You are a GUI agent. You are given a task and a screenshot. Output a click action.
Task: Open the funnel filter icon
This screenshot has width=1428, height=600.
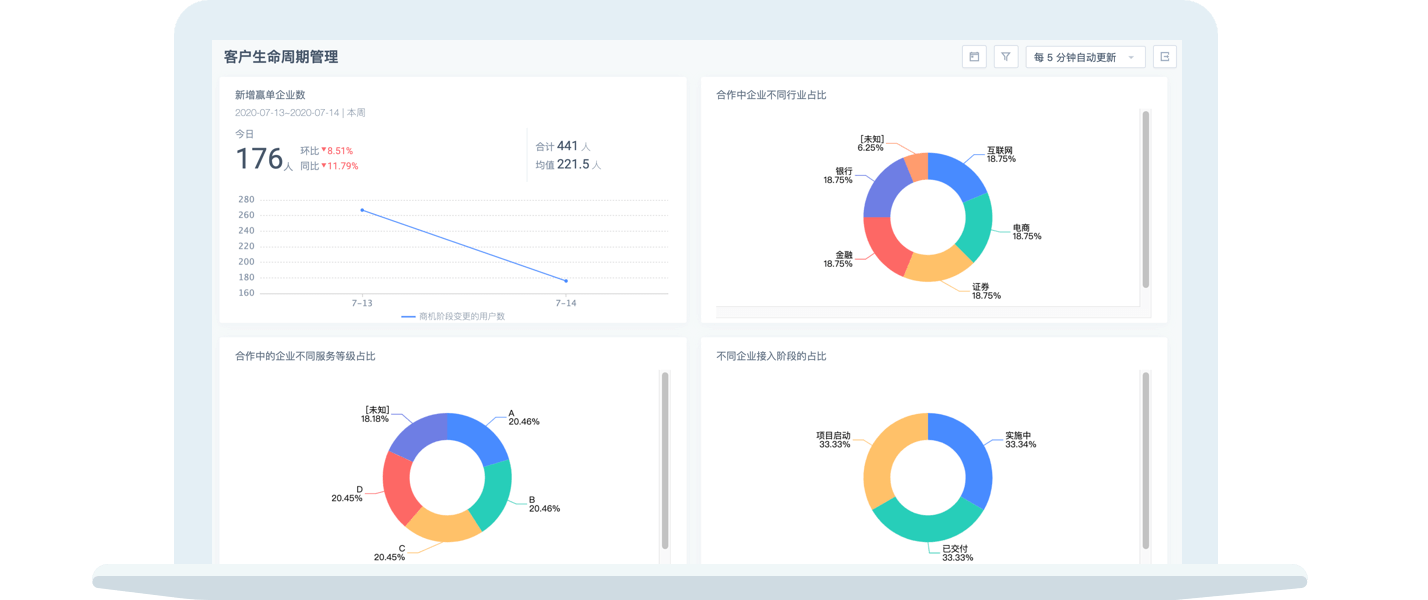point(1005,57)
